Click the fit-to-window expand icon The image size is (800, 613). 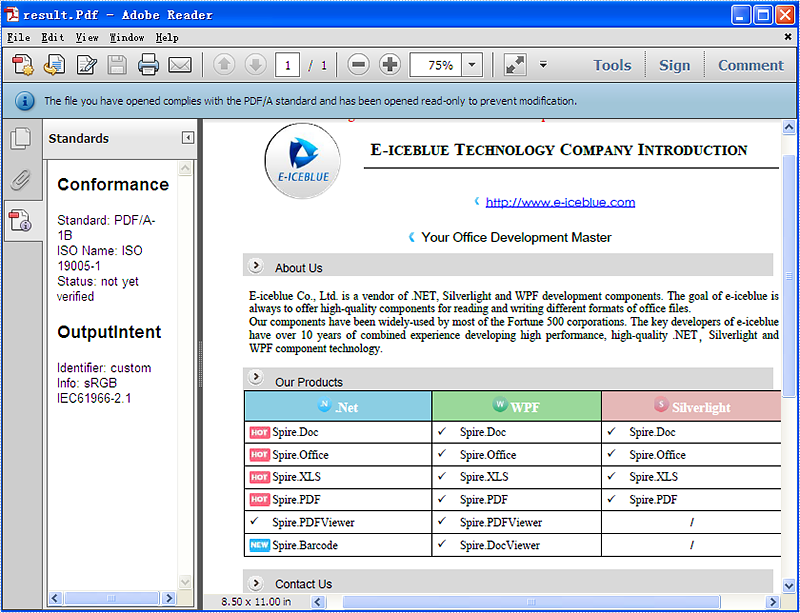(515, 65)
